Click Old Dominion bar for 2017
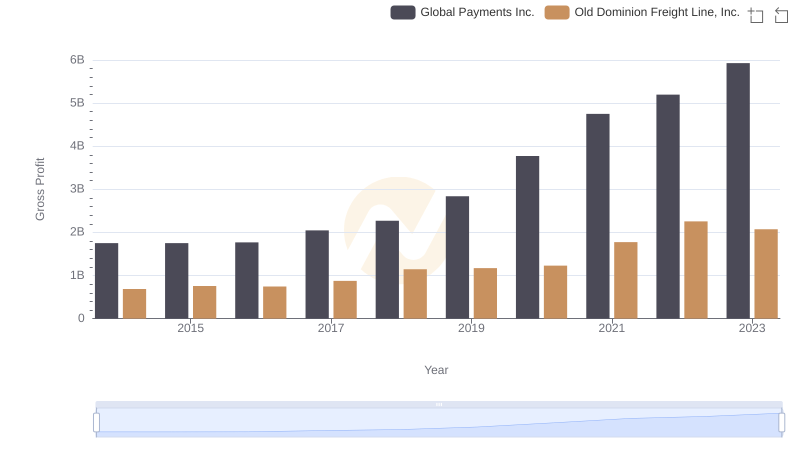This screenshot has width=800, height=461. [x=345, y=300]
